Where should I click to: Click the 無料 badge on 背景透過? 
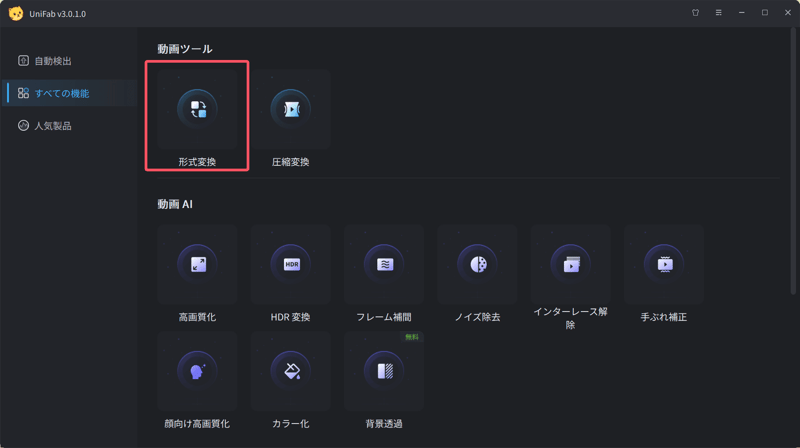click(411, 338)
